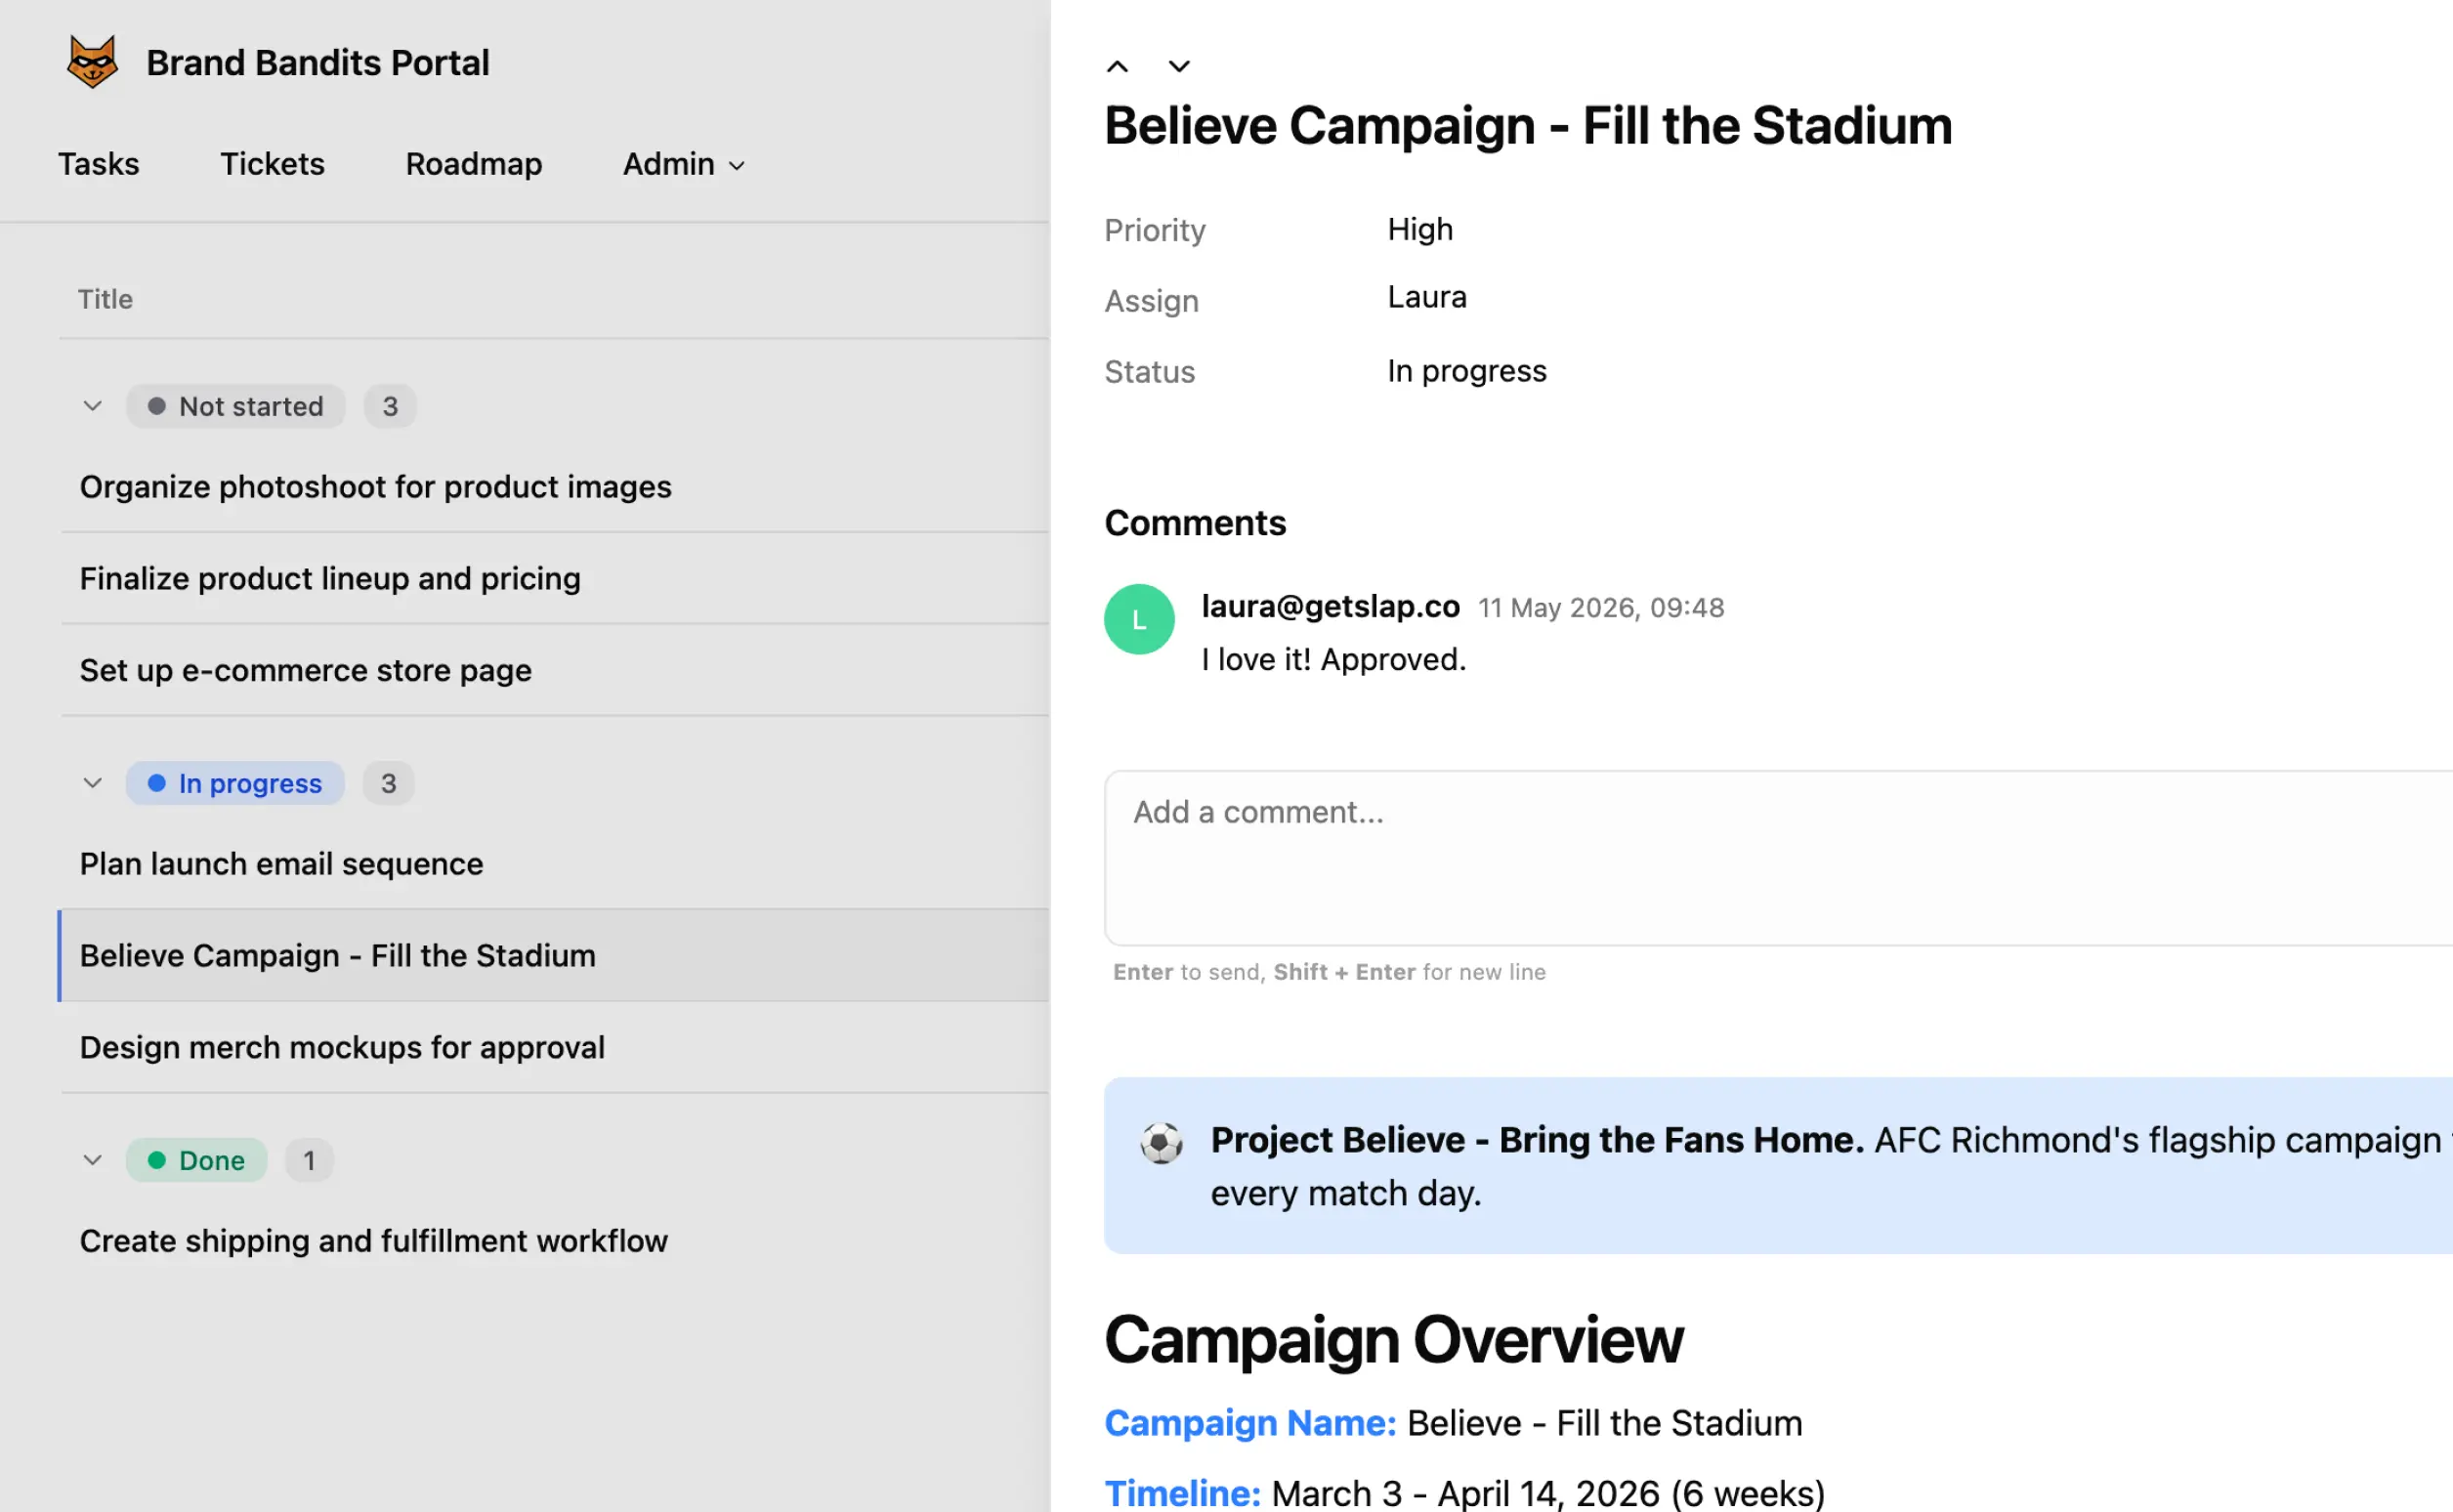Go to next task with down arrow
Screen dimensions: 2453x1512
click(1179, 67)
